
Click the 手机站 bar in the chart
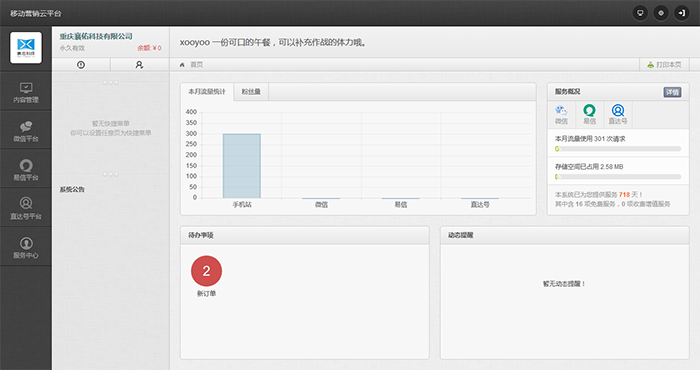[242, 166]
